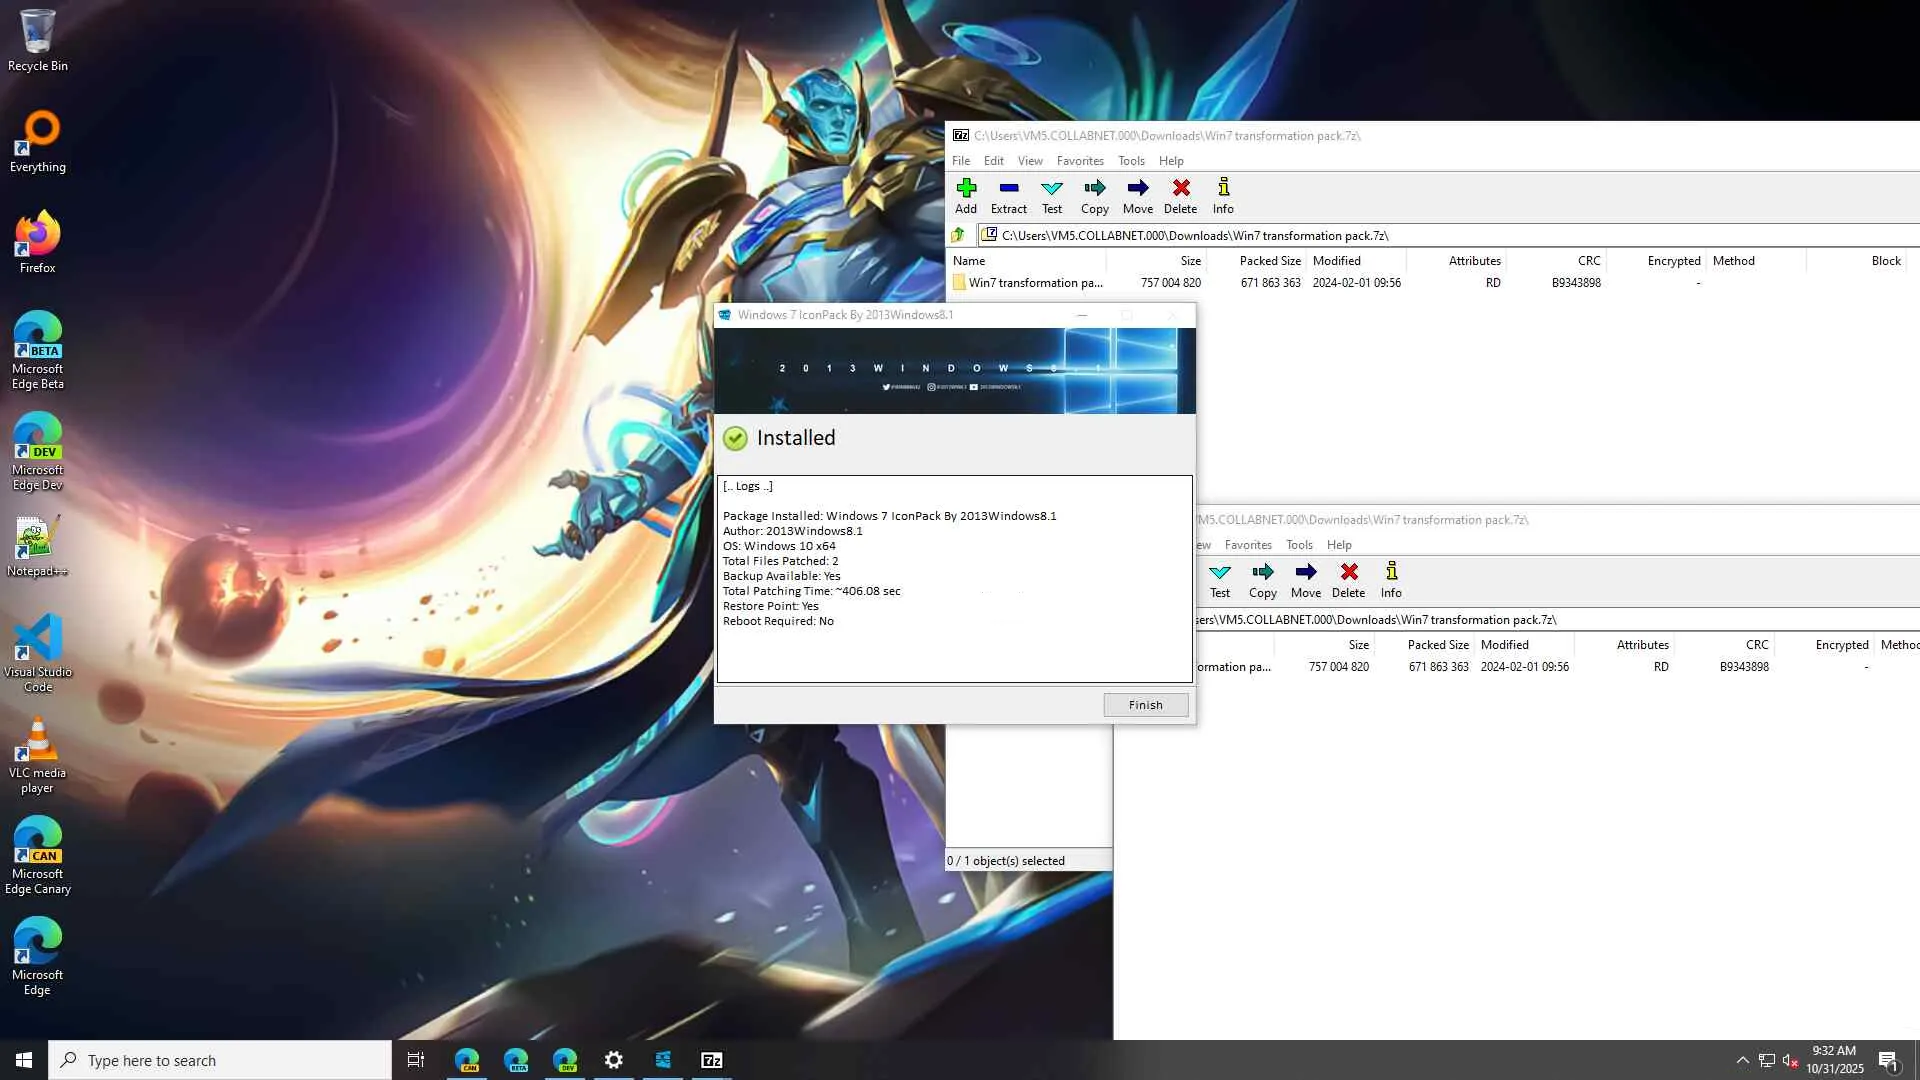This screenshot has width=1920, height=1080.
Task: Sort by the Packed Size column header
Action: tap(1269, 261)
